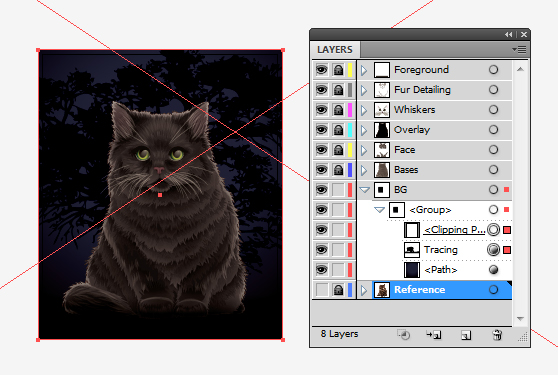
Task: Click the red selection indicator of BG
Action: 506,190
